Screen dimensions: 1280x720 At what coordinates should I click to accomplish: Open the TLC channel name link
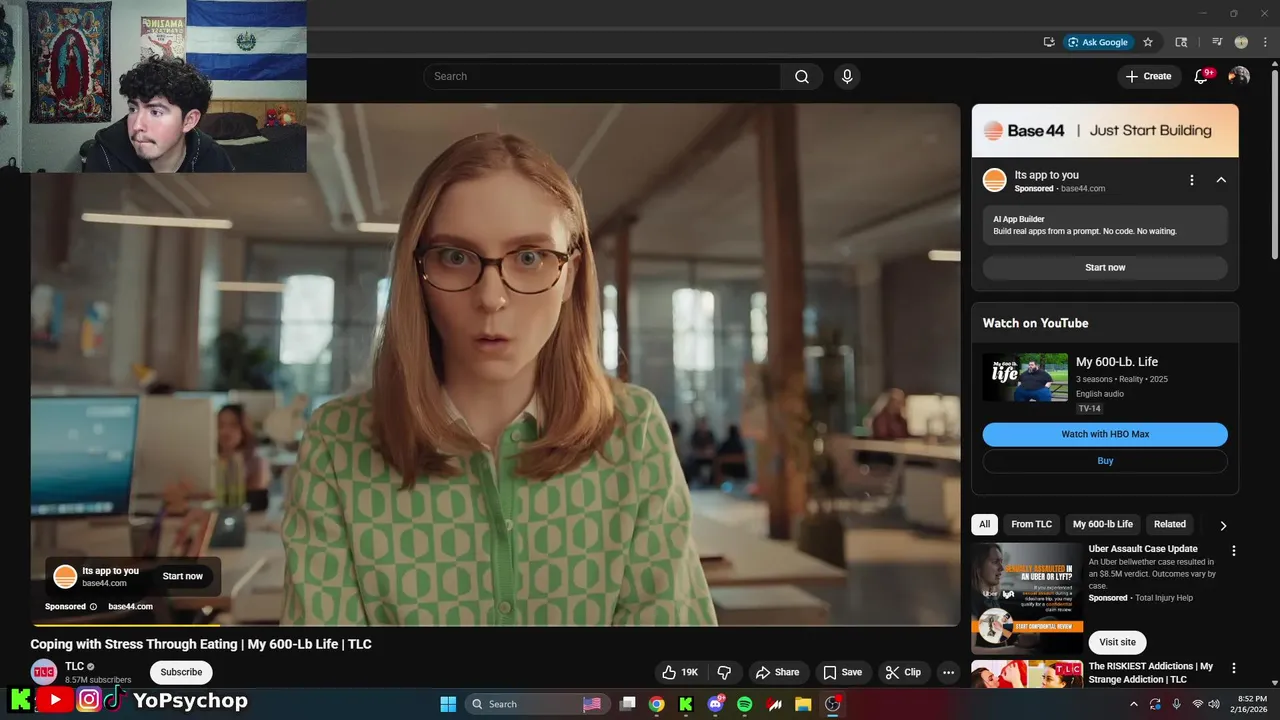tap(75, 667)
